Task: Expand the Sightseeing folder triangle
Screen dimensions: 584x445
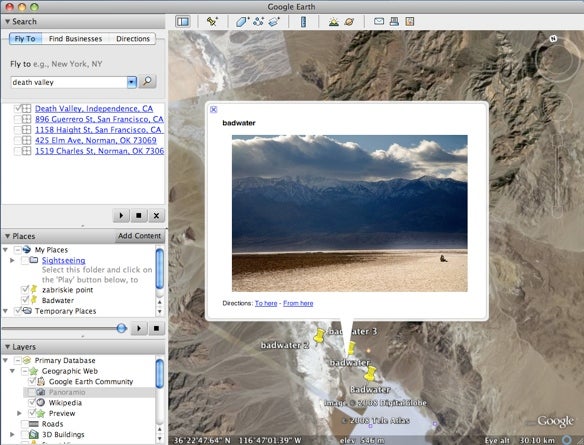Action: click(x=12, y=260)
